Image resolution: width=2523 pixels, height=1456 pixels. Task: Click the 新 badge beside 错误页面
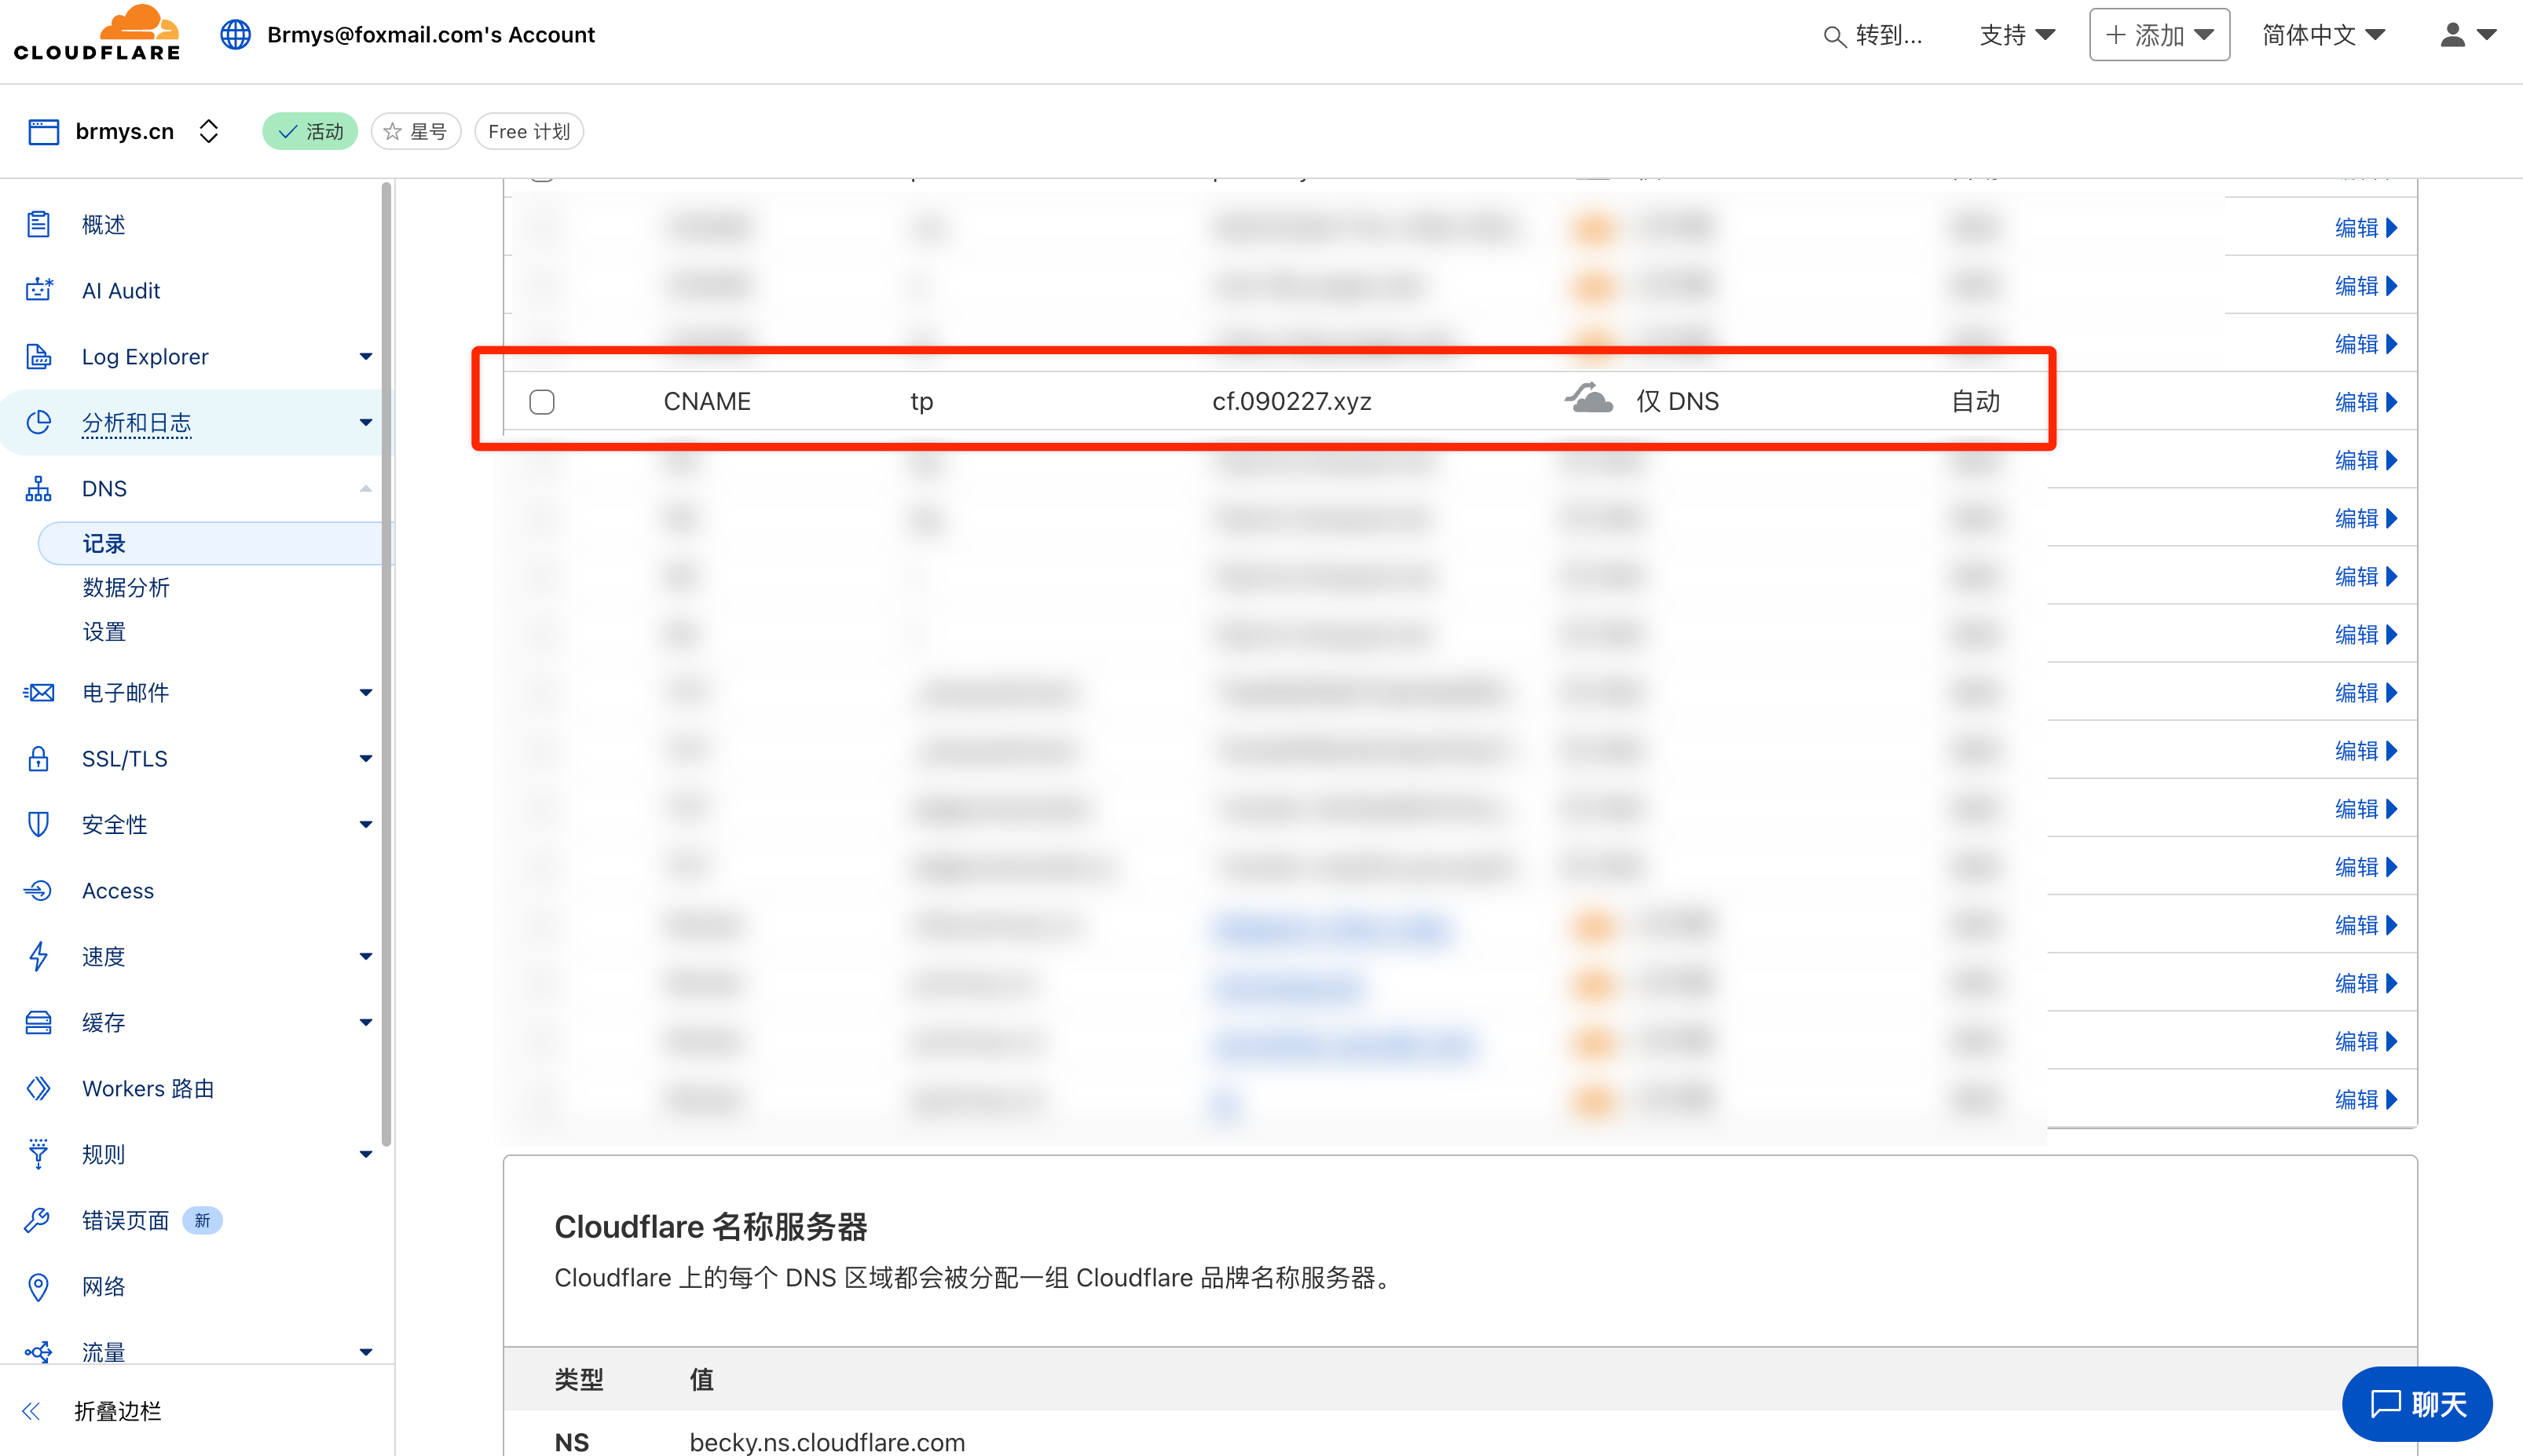pos(202,1220)
